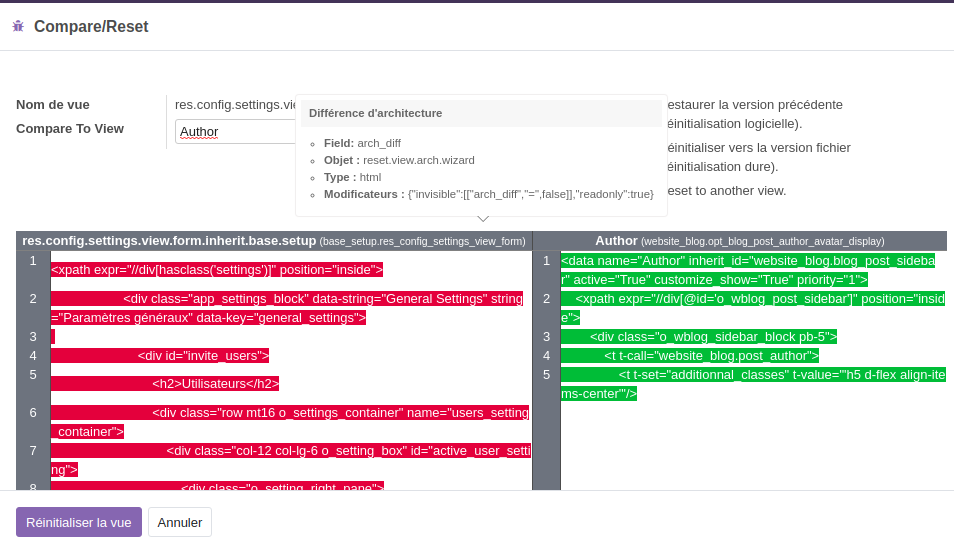The height and width of the screenshot is (556, 954).
Task: Select the Reset to another view option
Action: tap(726, 190)
